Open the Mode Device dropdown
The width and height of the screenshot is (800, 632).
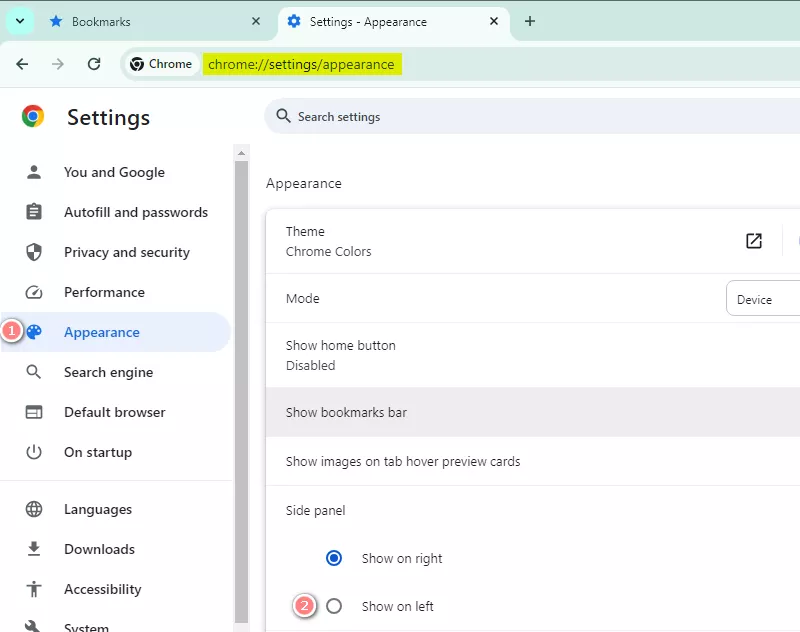pos(763,299)
